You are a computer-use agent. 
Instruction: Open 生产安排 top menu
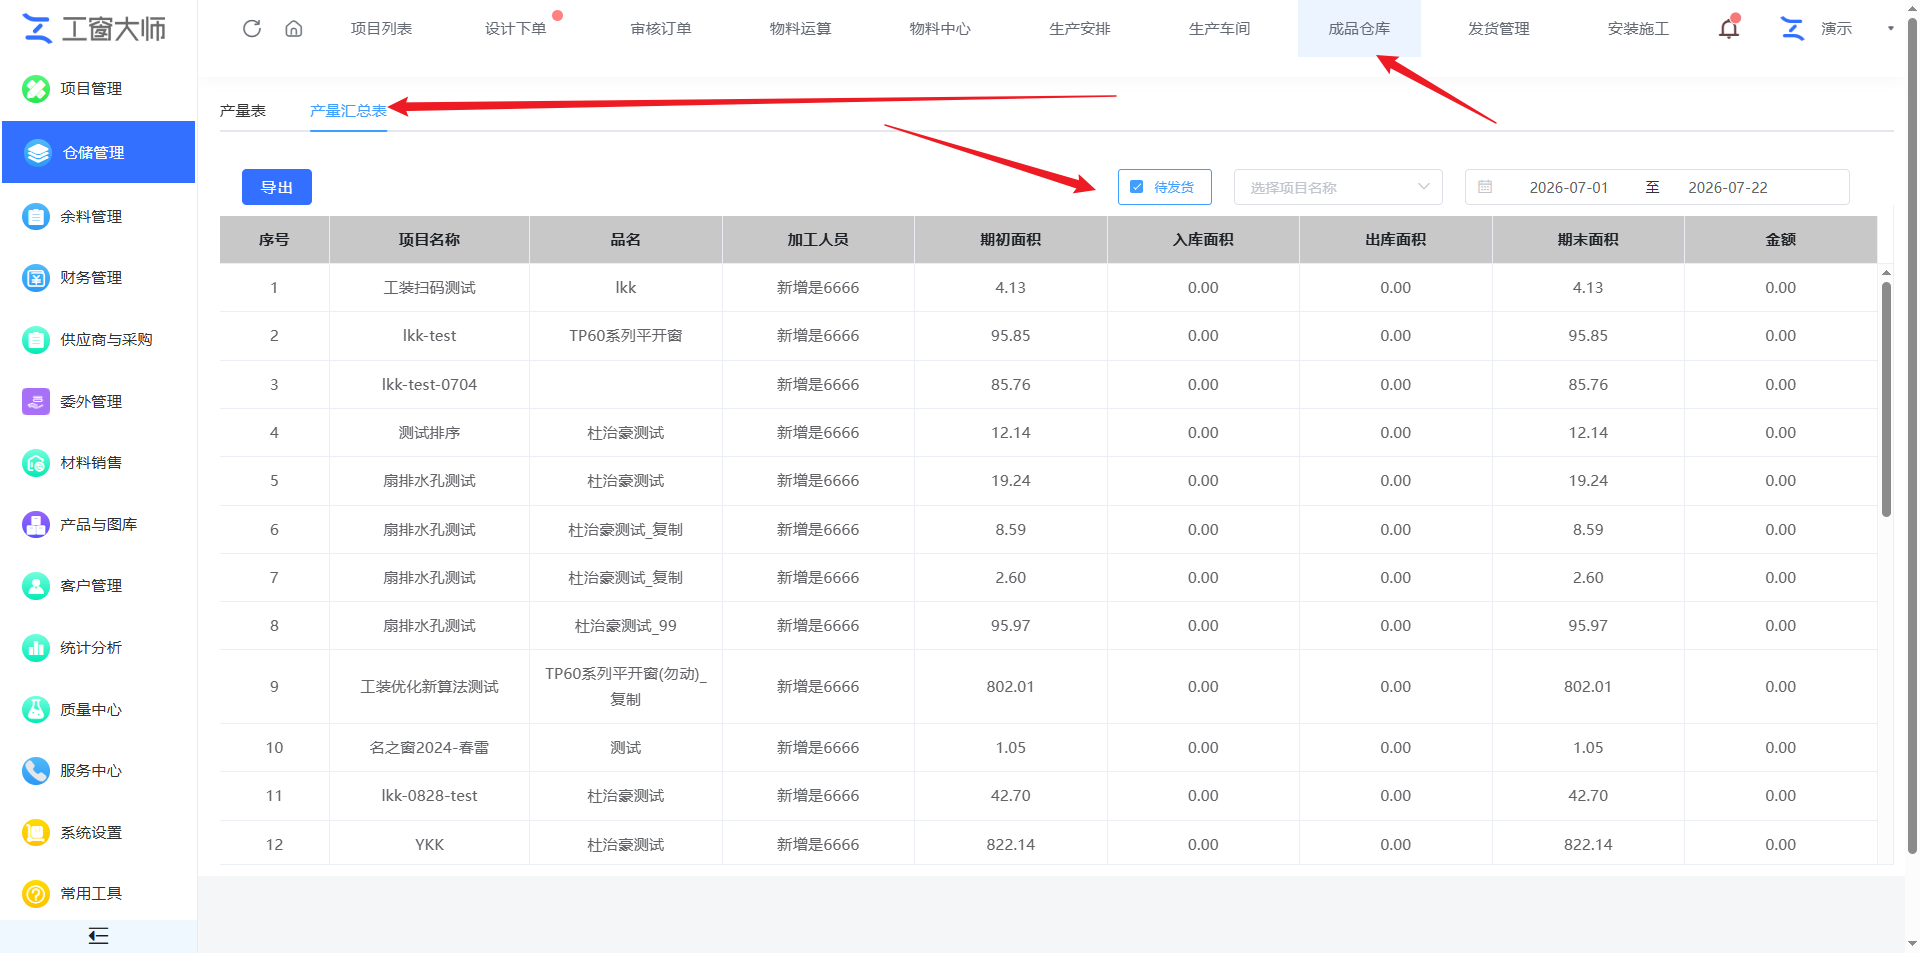tap(1080, 28)
